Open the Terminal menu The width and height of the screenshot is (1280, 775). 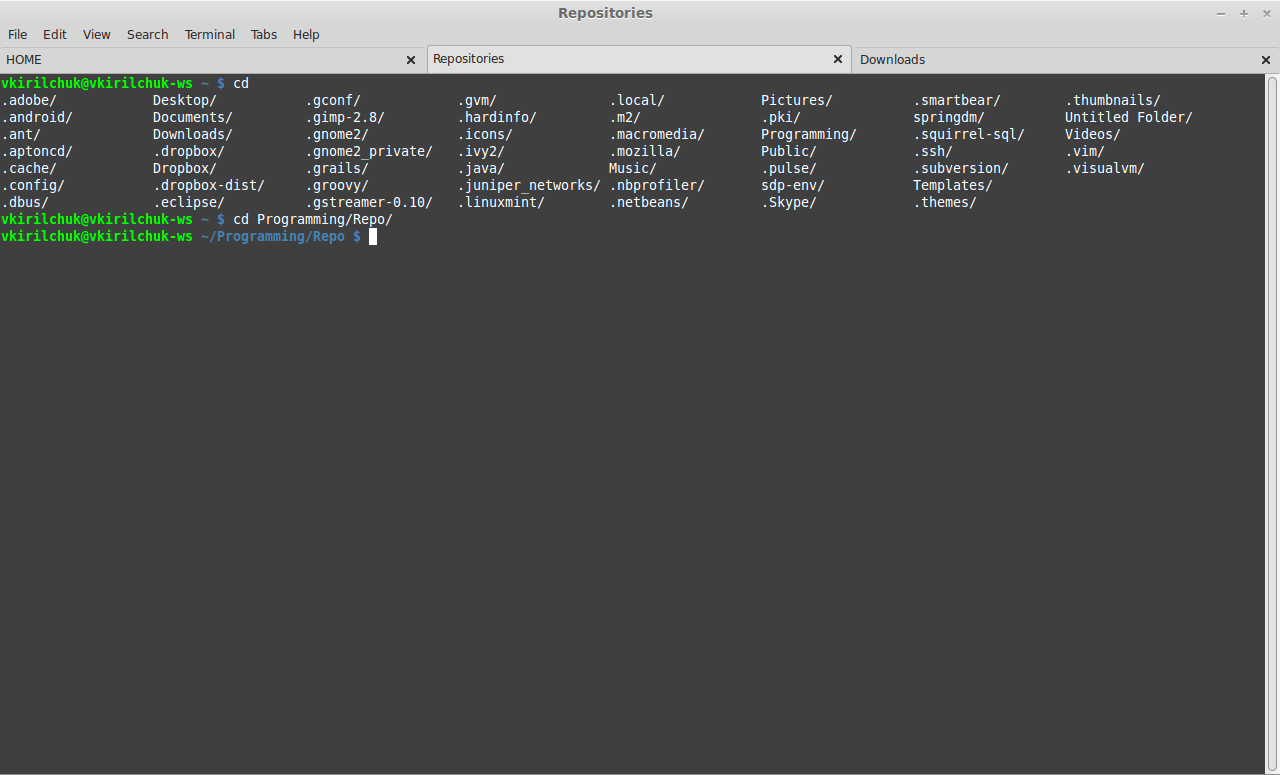tap(209, 34)
